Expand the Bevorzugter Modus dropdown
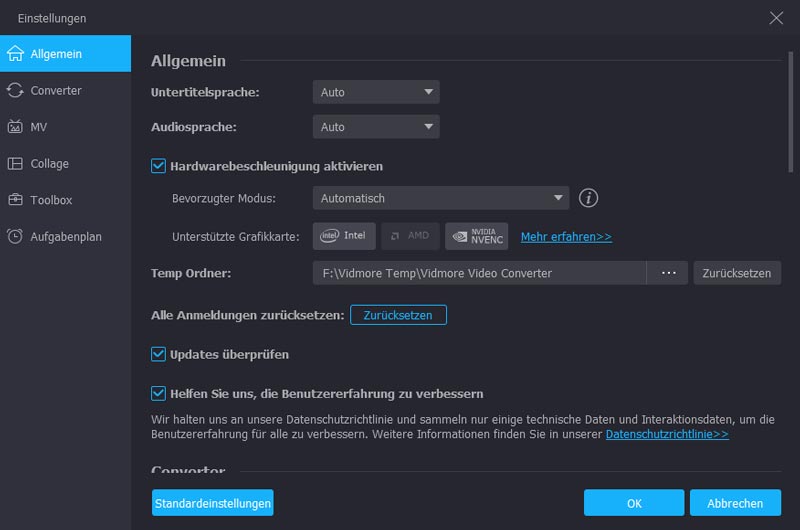The width and height of the screenshot is (800, 530). click(440, 198)
